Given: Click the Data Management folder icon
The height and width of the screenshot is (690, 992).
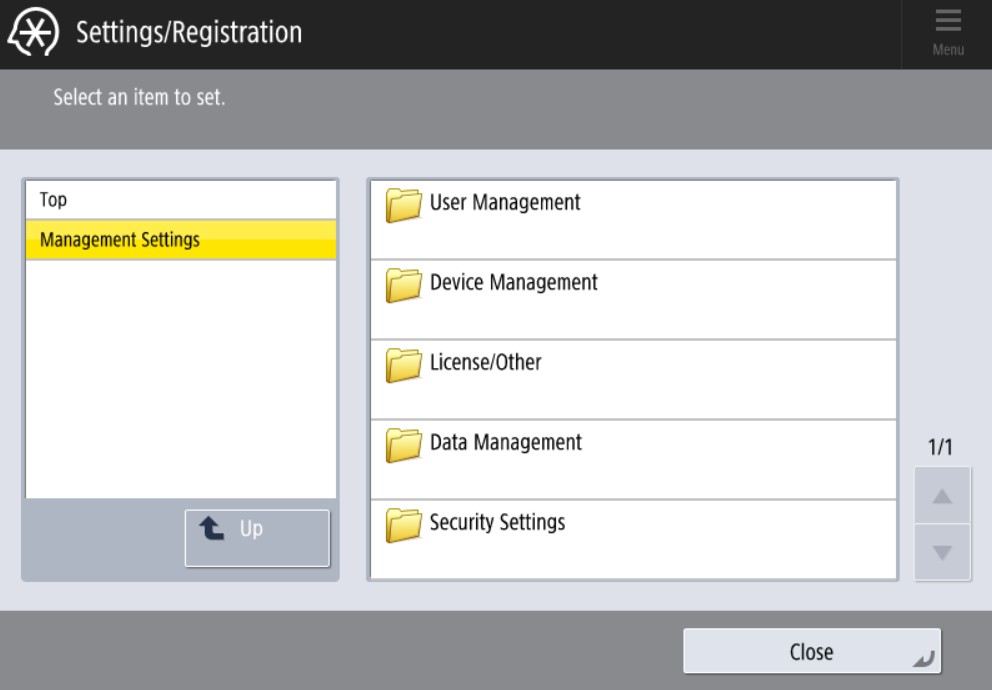Looking at the screenshot, I should [403, 445].
